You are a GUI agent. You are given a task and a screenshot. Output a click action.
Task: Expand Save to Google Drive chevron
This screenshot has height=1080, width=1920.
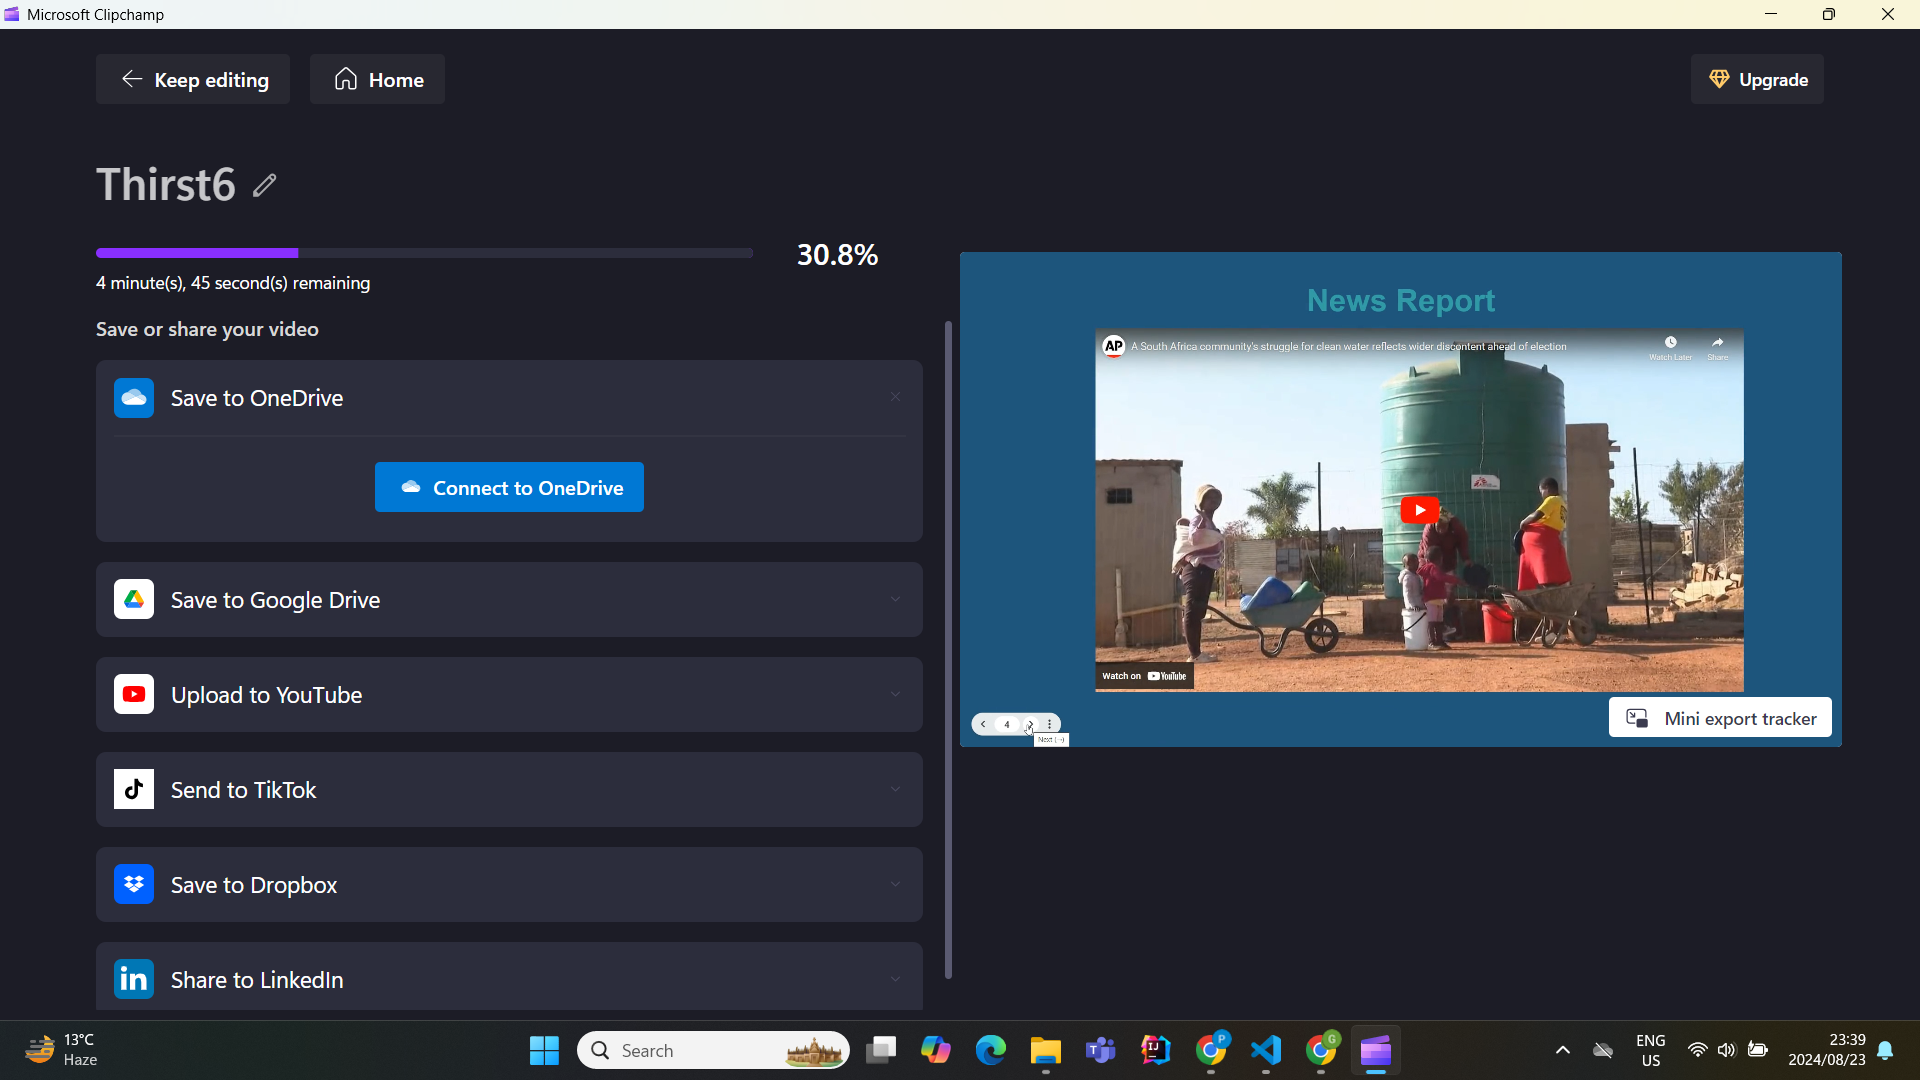895,600
